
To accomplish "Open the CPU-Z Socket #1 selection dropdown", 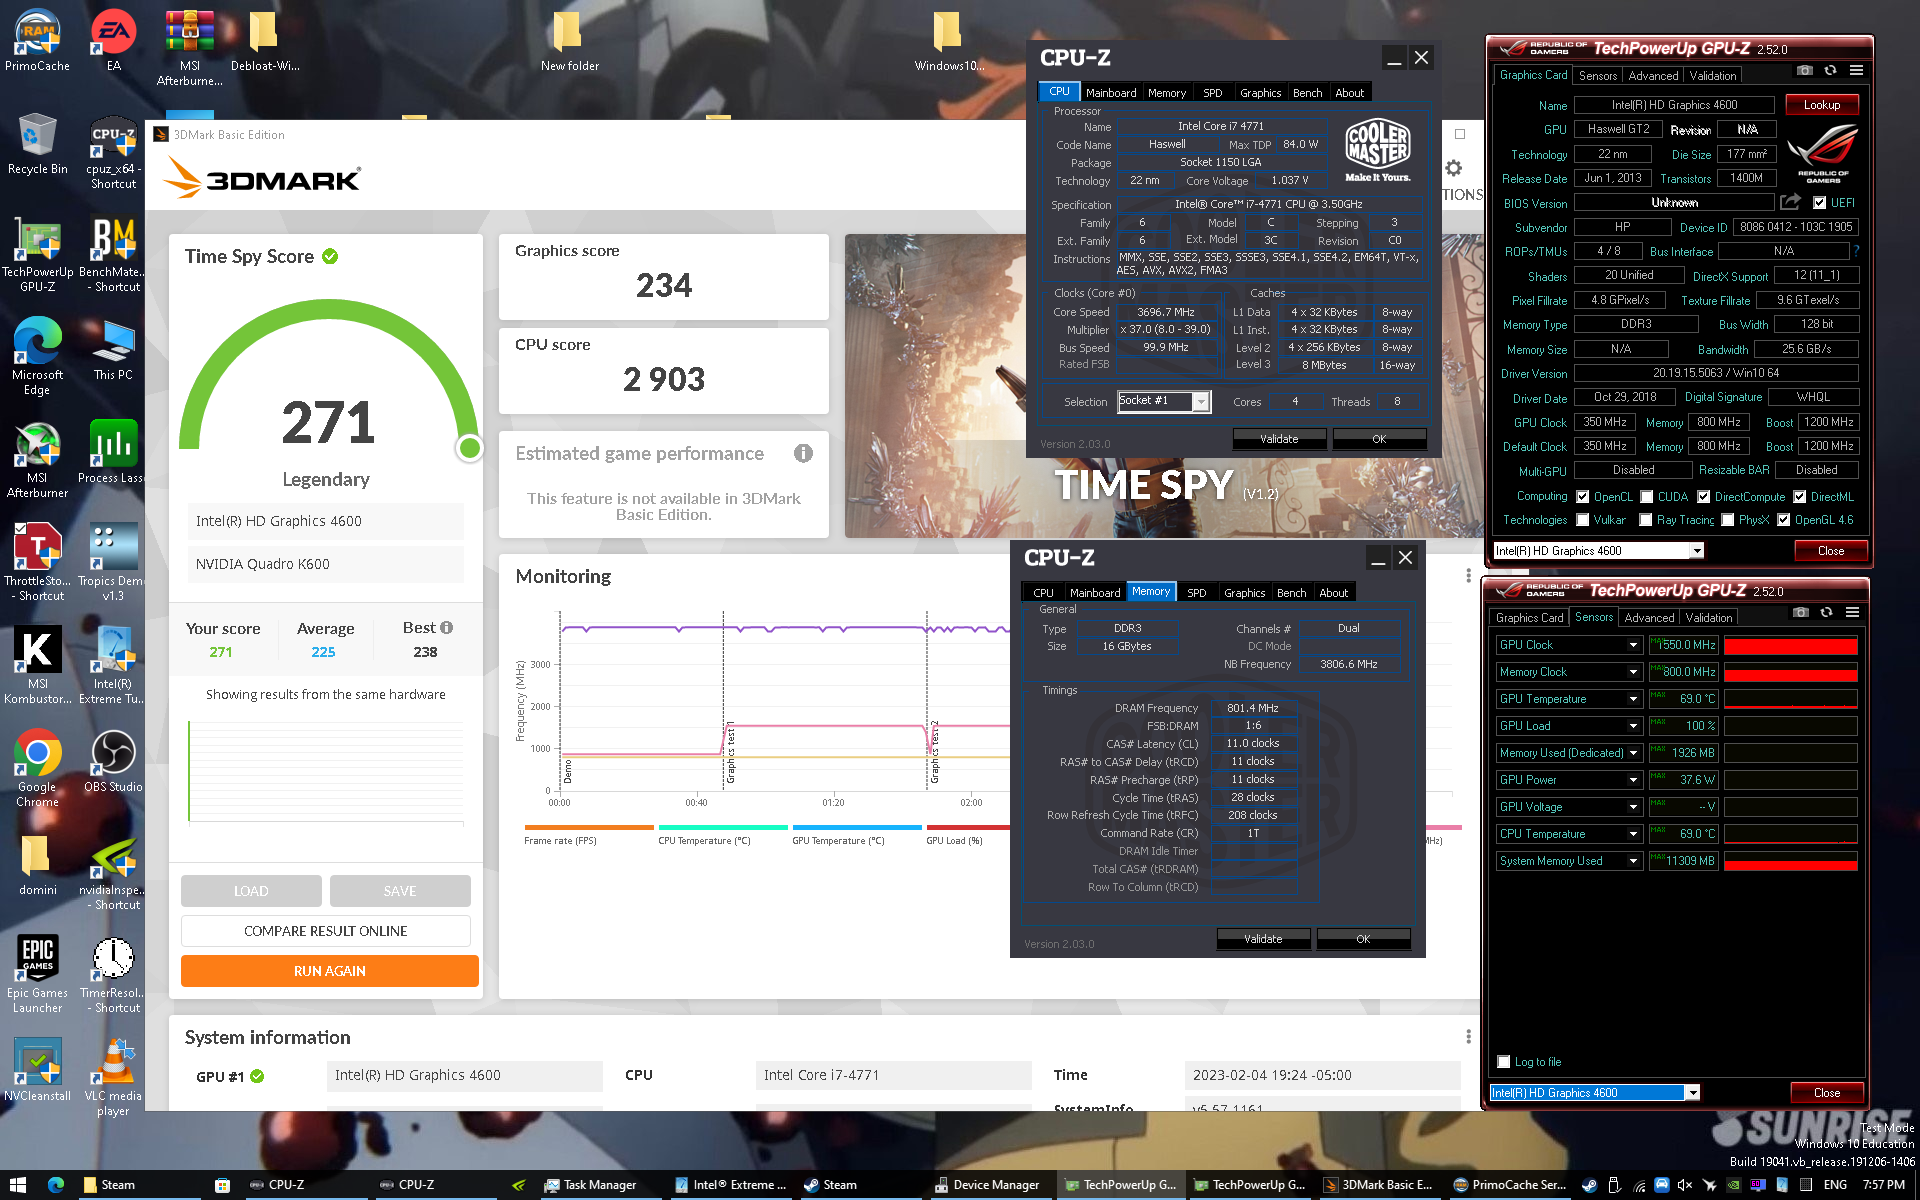I will click(1202, 401).
